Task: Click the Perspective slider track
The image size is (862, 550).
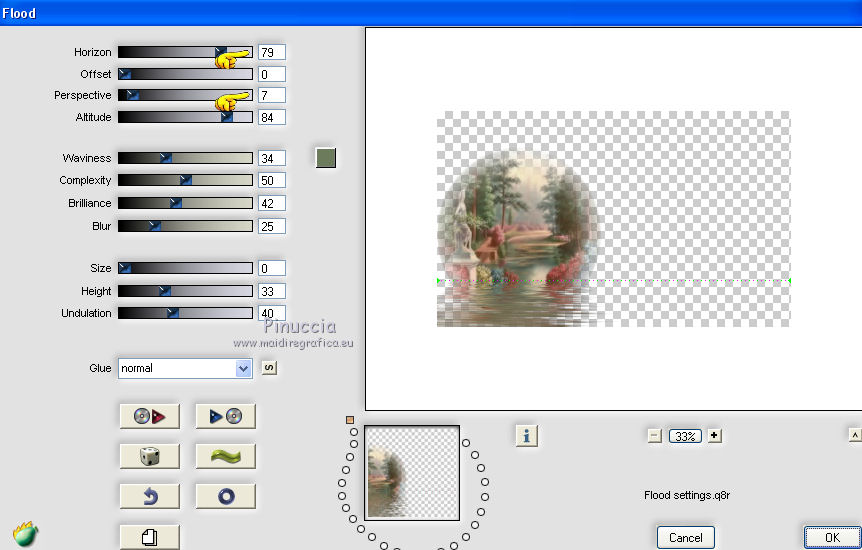Action: pos(185,95)
